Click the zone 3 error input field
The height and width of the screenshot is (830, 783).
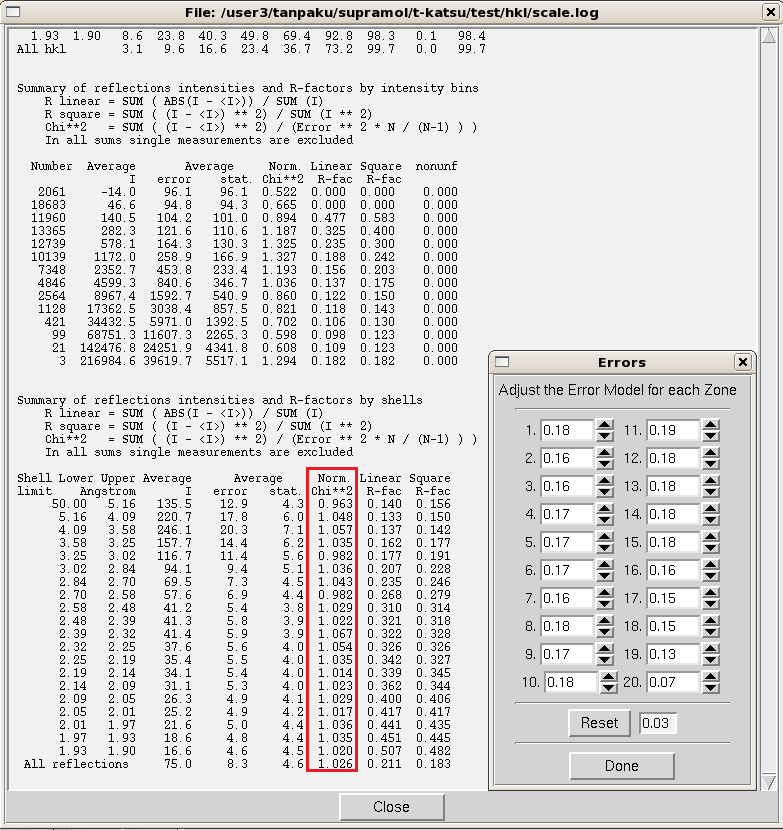[567, 487]
